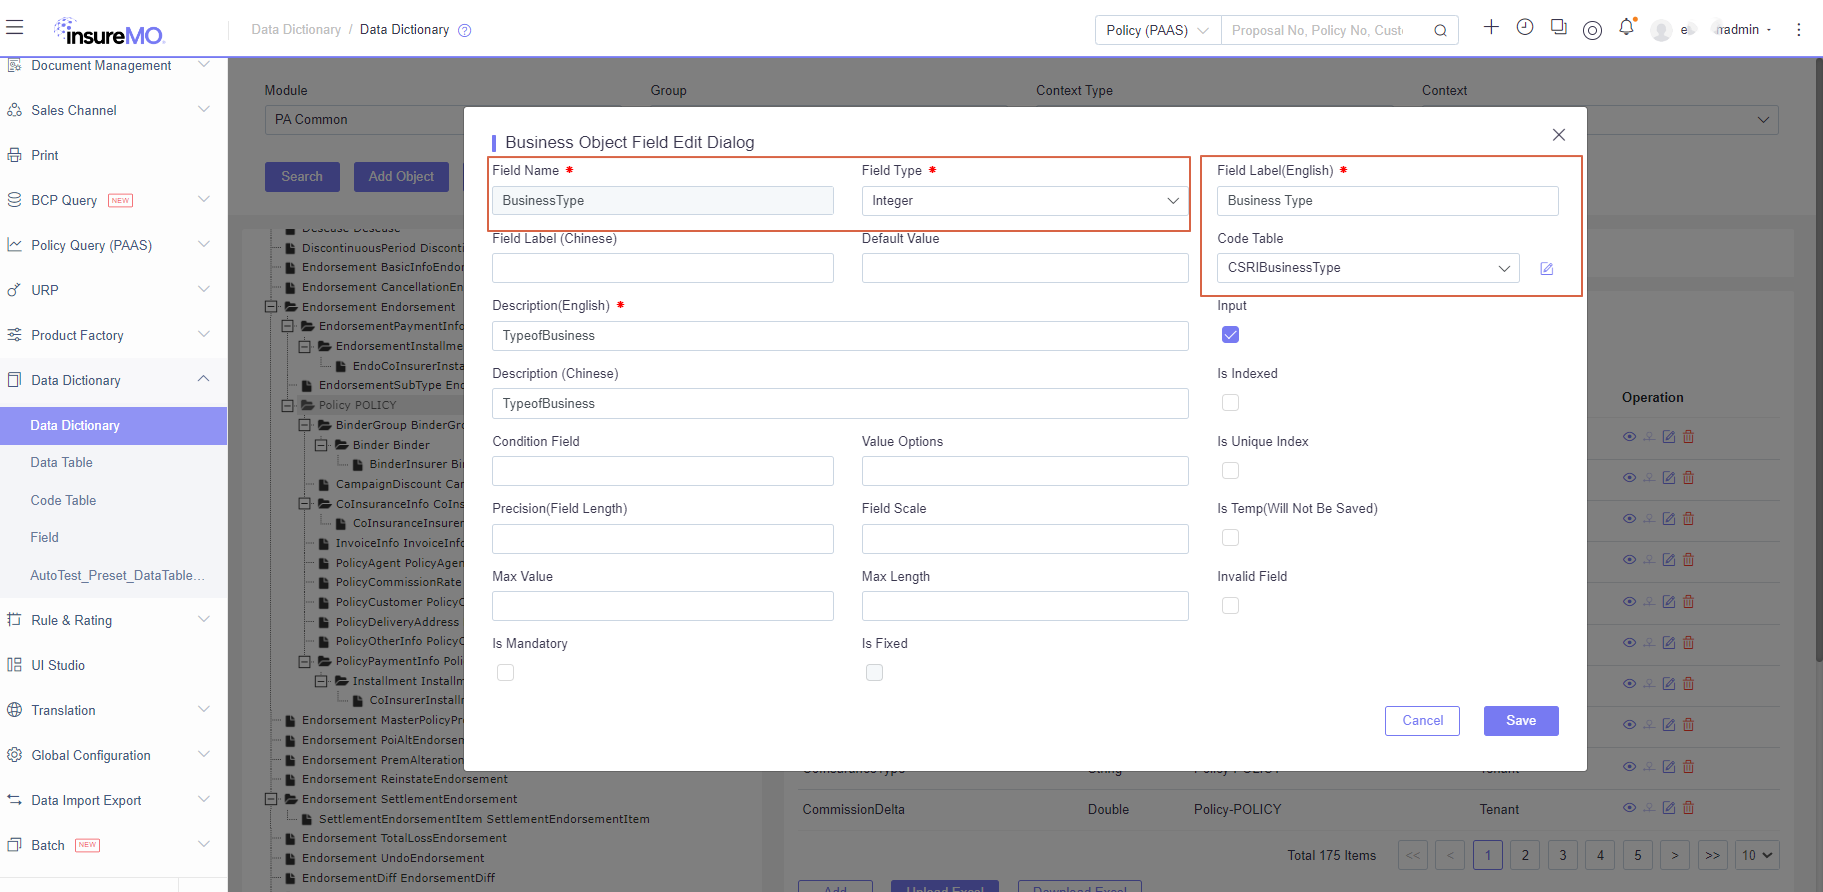Click the edit icon for CommissionDelta row
Screen dimensions: 1823x892
coord(1668,808)
